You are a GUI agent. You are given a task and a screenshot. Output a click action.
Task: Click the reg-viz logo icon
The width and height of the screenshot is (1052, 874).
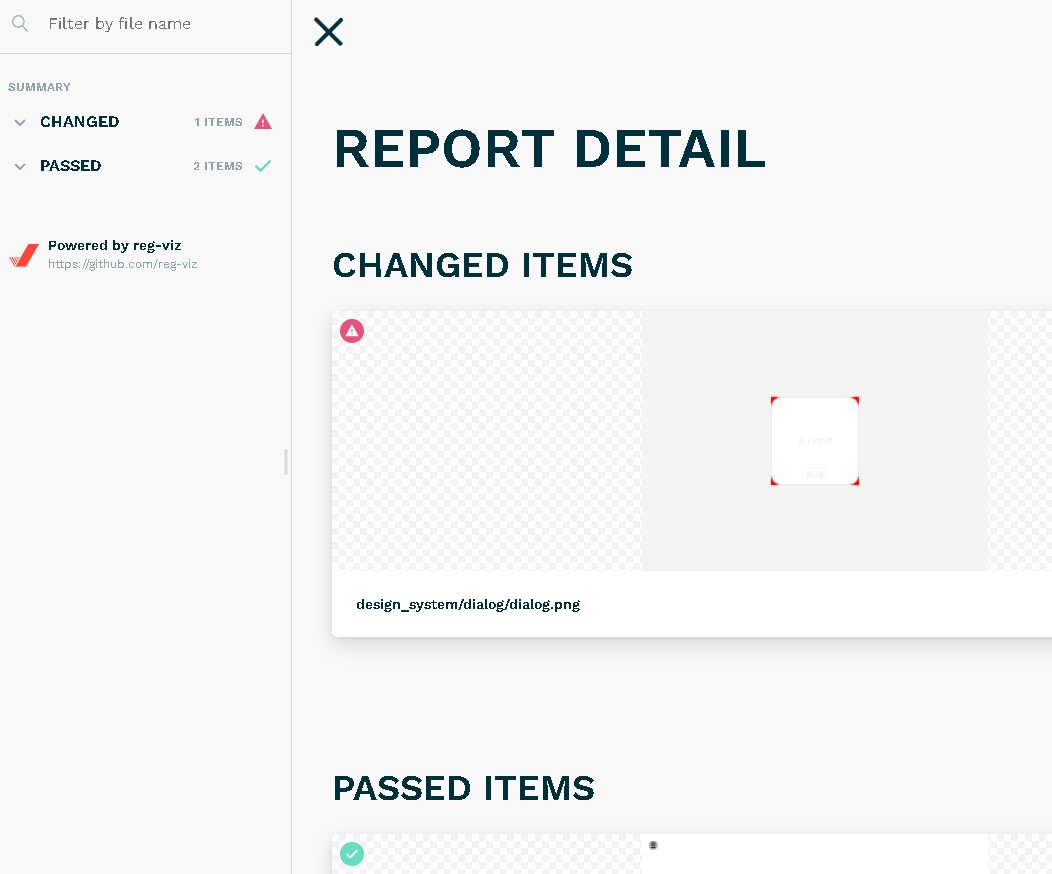coord(24,255)
